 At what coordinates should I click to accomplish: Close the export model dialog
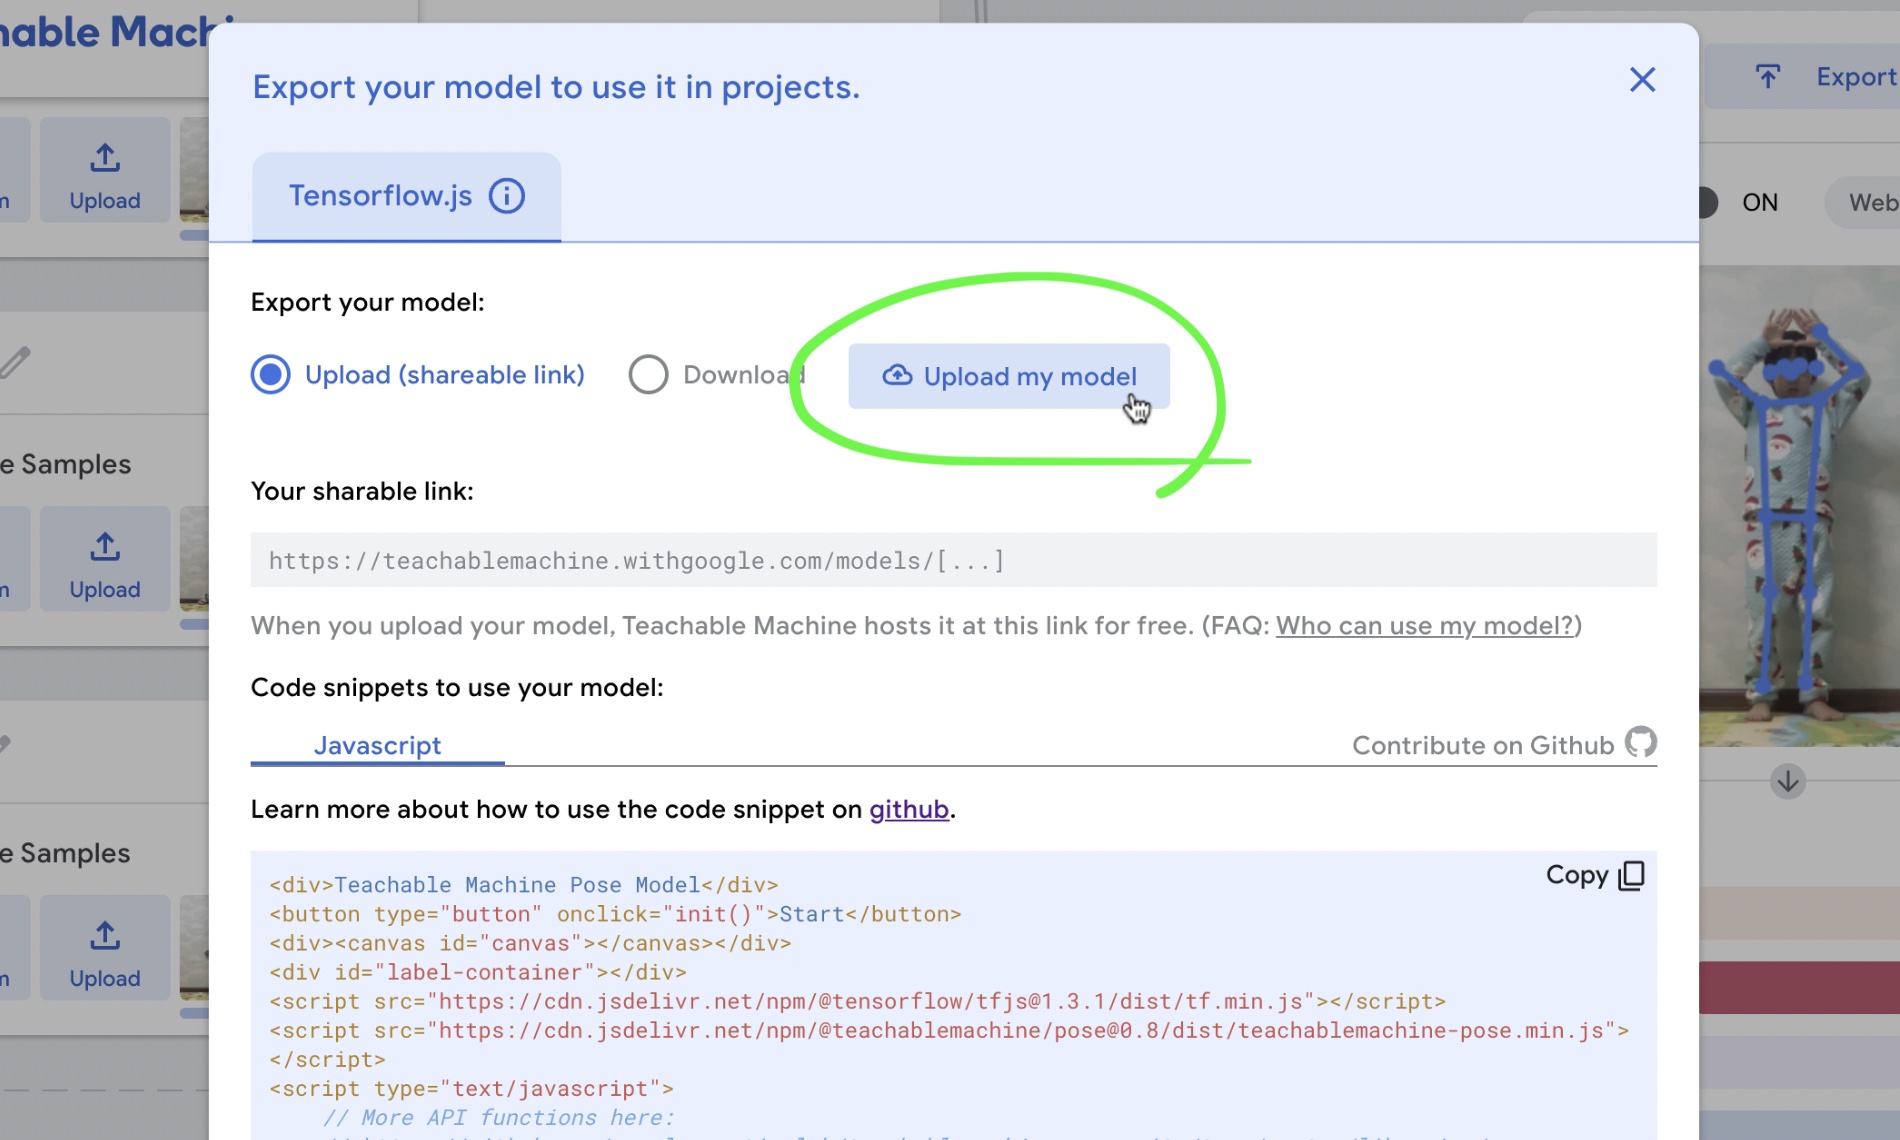[x=1642, y=80]
